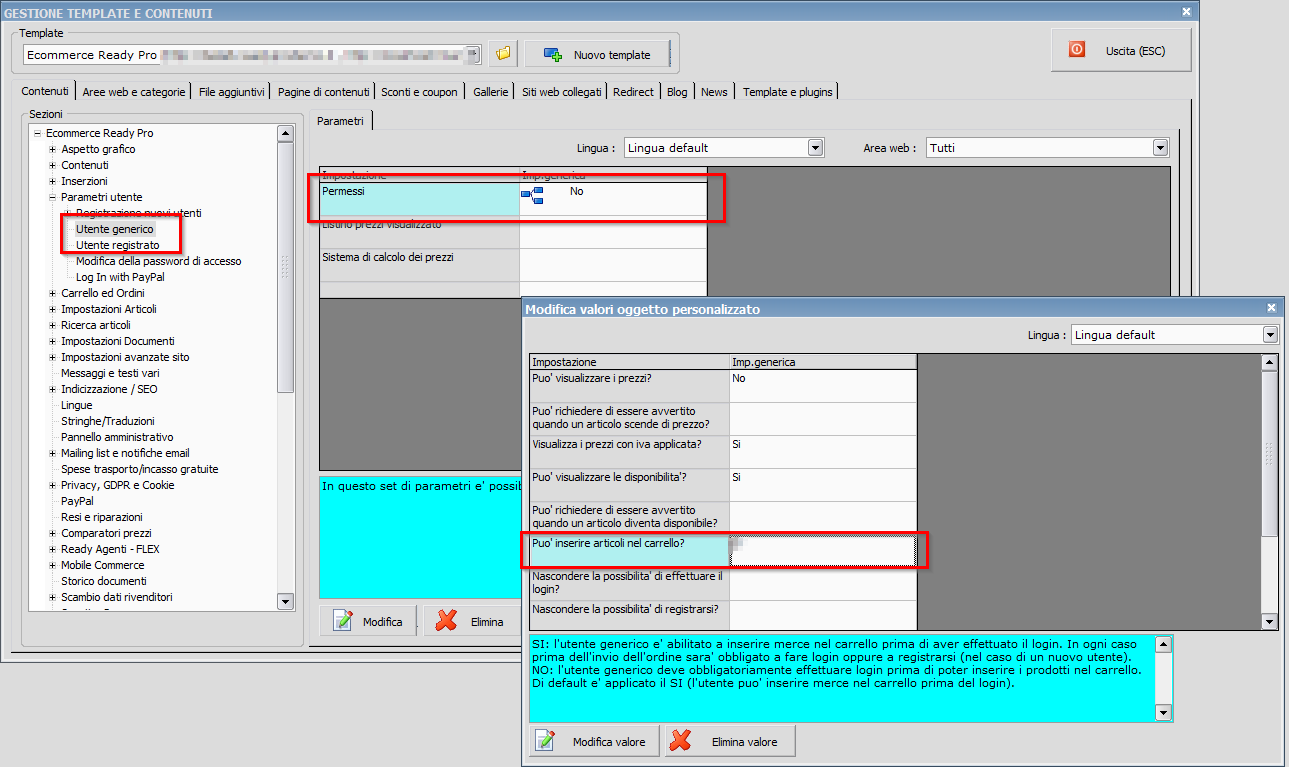Click value cell for inserire articoli nel carrello
The height and width of the screenshot is (767, 1289).
tap(823, 551)
